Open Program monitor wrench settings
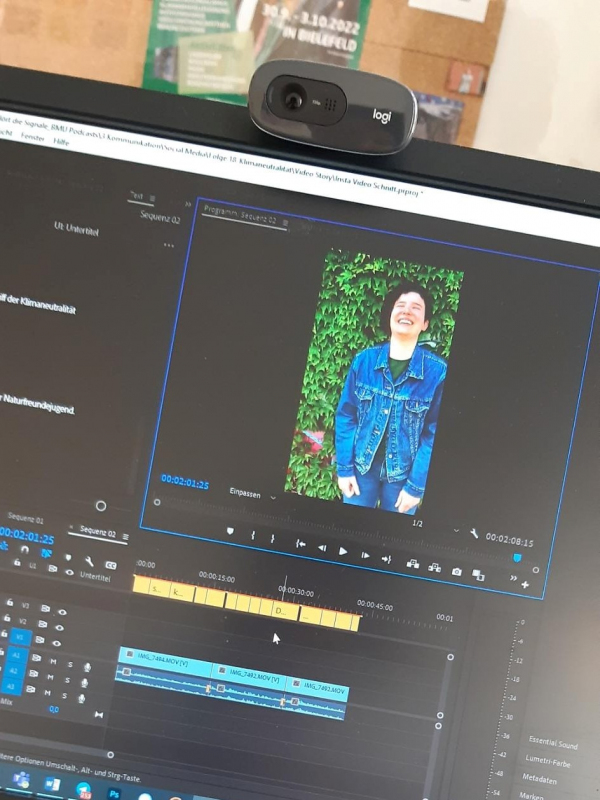This screenshot has width=600, height=800. tap(474, 534)
